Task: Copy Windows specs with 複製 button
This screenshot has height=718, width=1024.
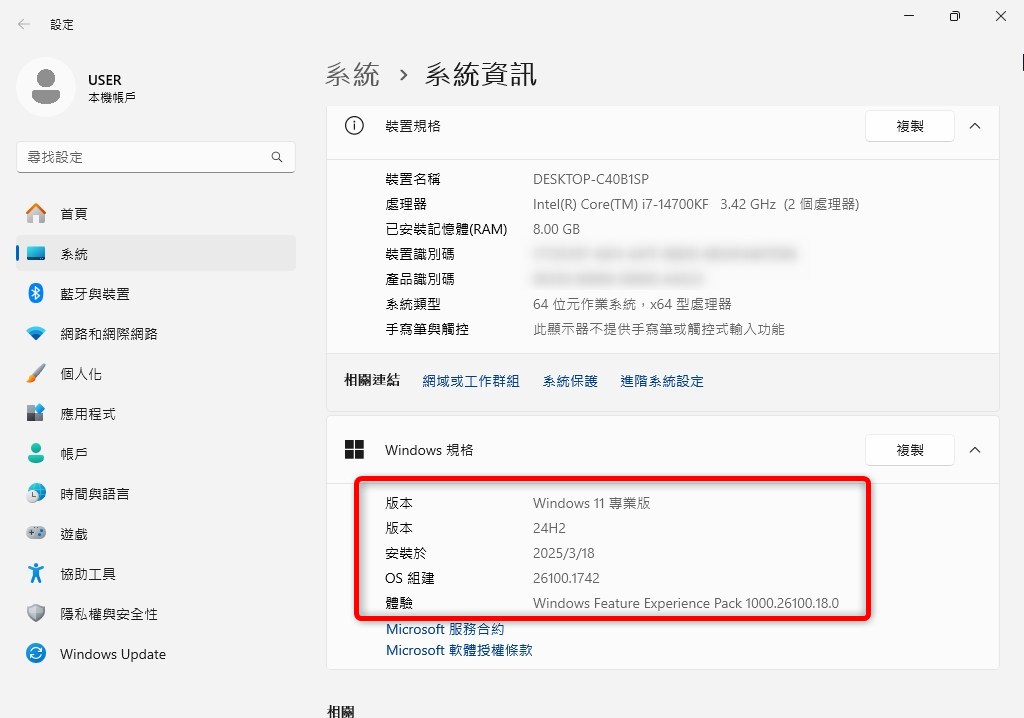Action: [910, 450]
